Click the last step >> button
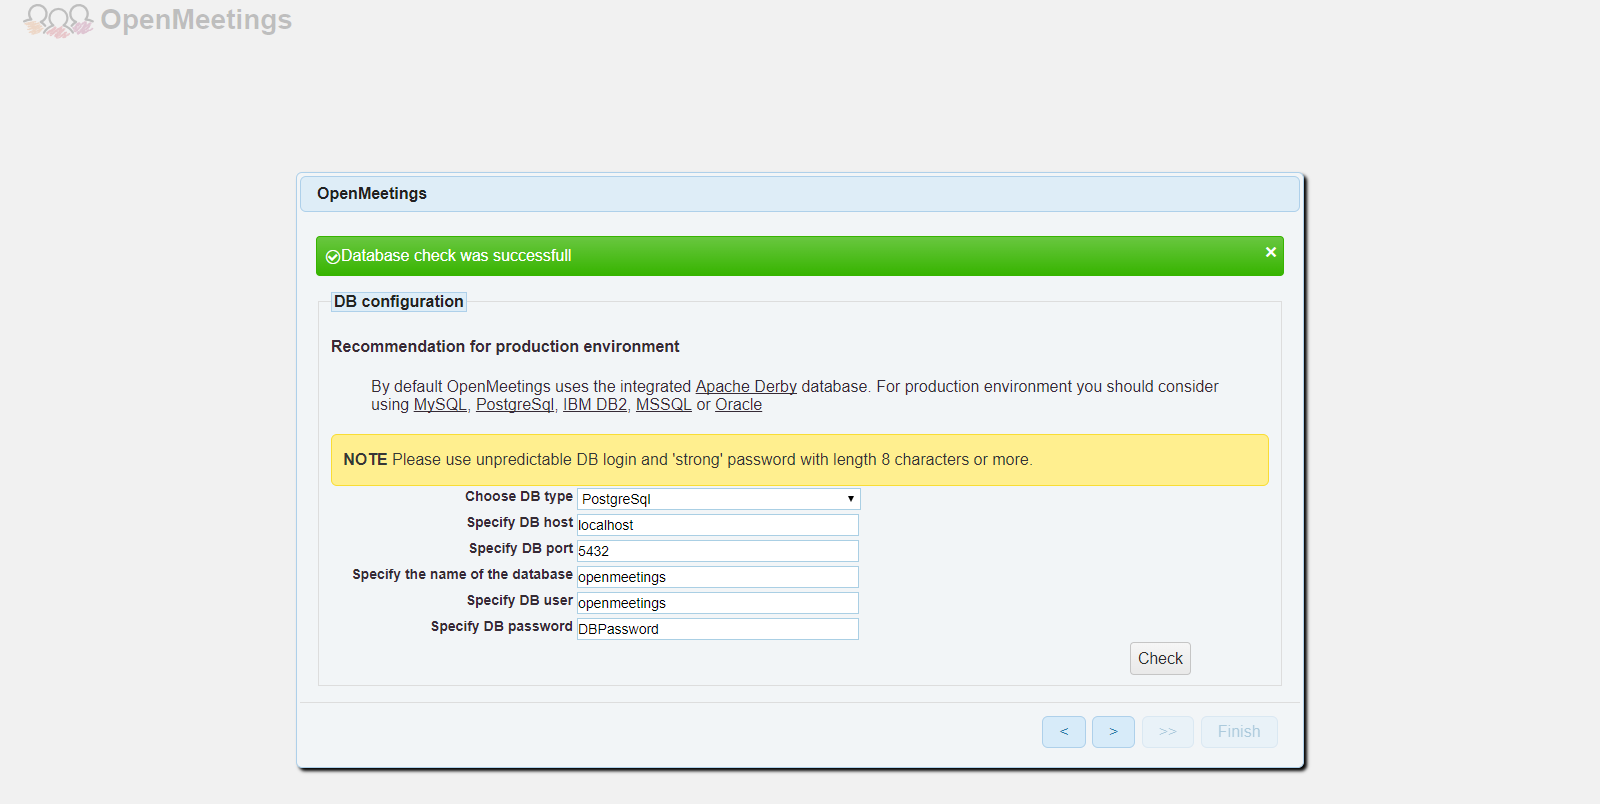The height and width of the screenshot is (804, 1600). tap(1168, 732)
